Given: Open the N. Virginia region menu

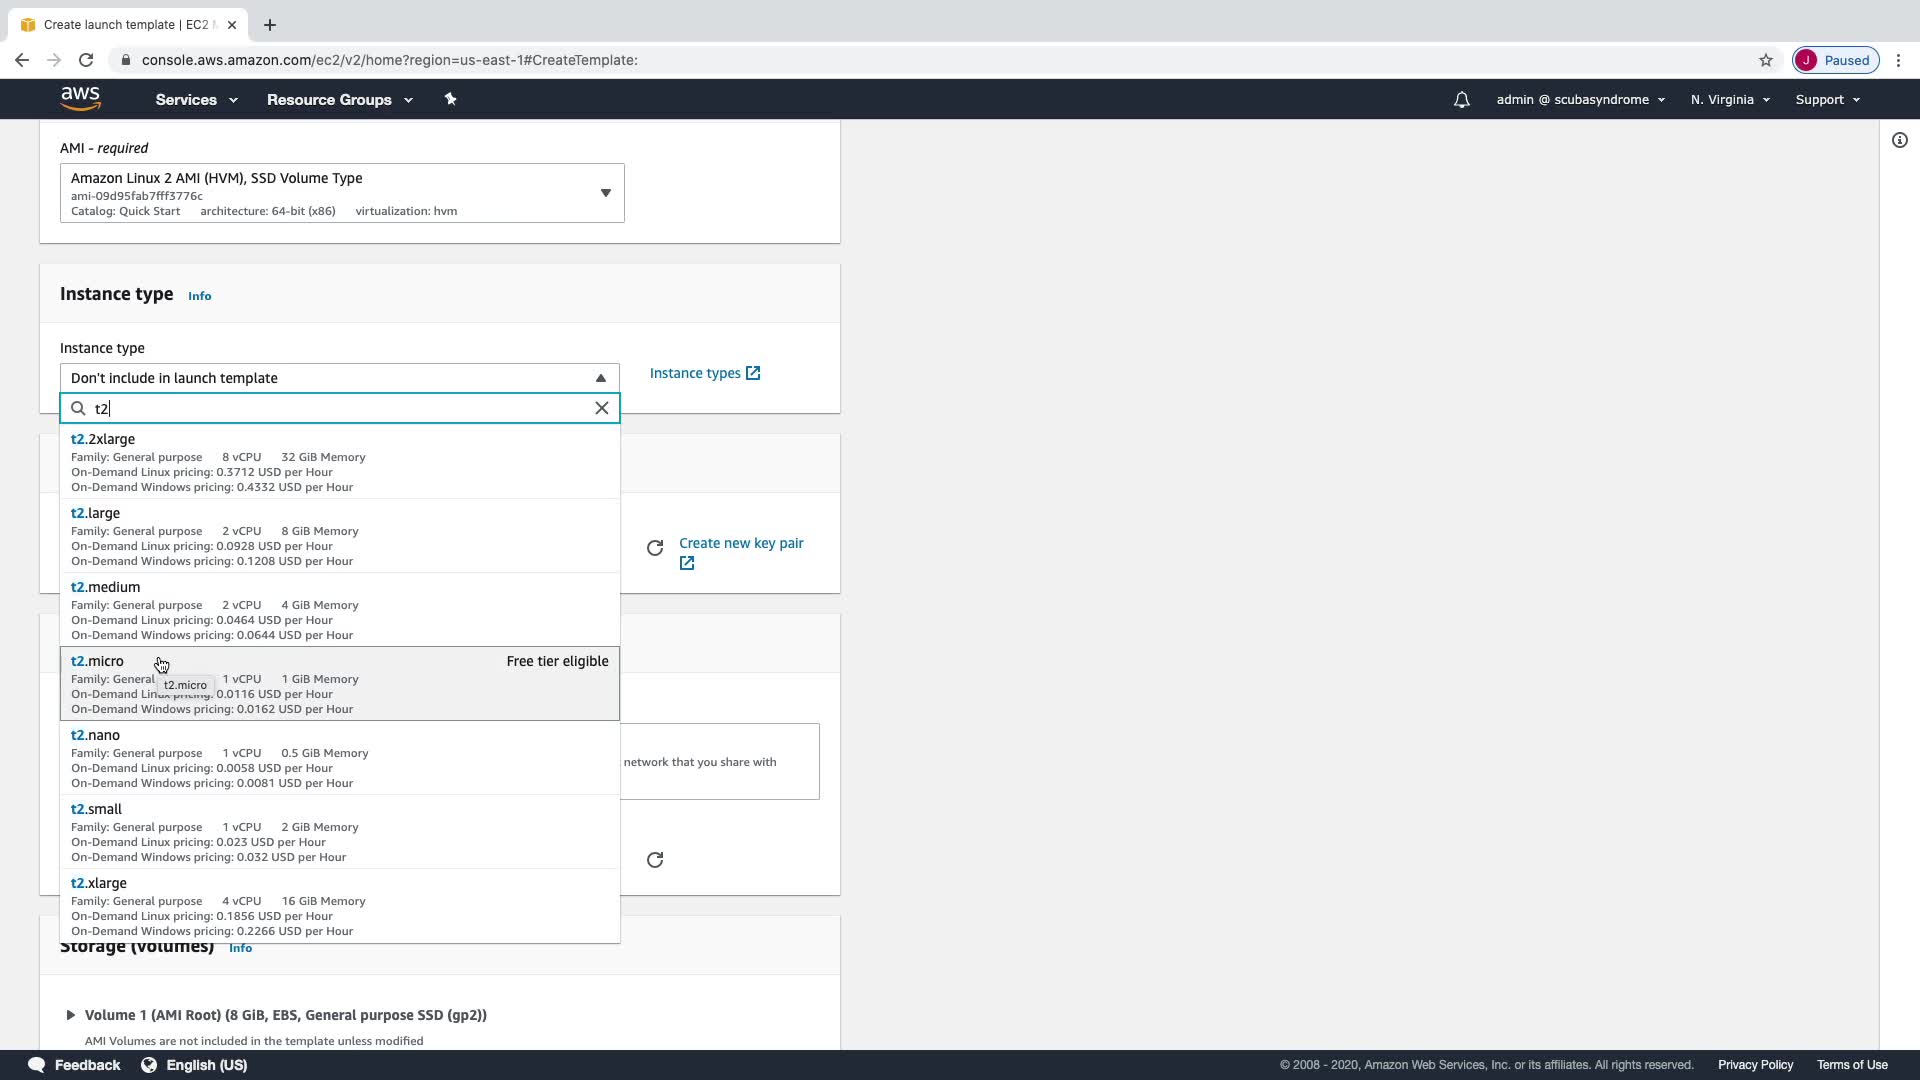Looking at the screenshot, I should 1729,100.
